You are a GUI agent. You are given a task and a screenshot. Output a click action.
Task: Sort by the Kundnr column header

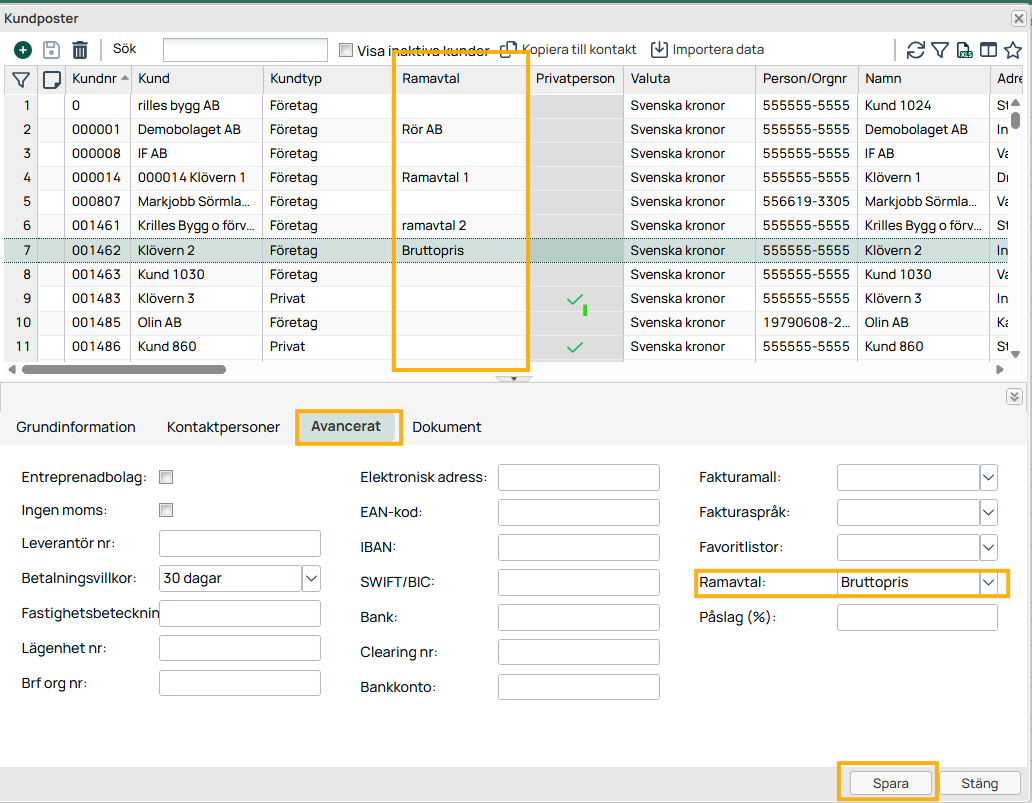(x=97, y=79)
